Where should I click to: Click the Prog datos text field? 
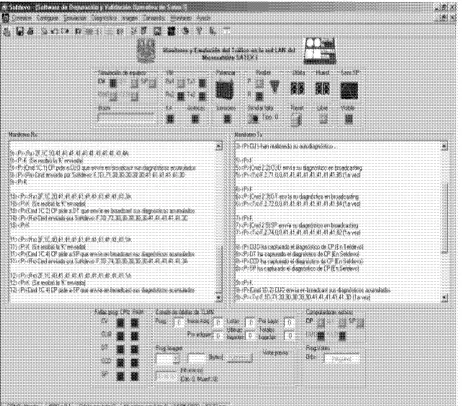(342, 359)
